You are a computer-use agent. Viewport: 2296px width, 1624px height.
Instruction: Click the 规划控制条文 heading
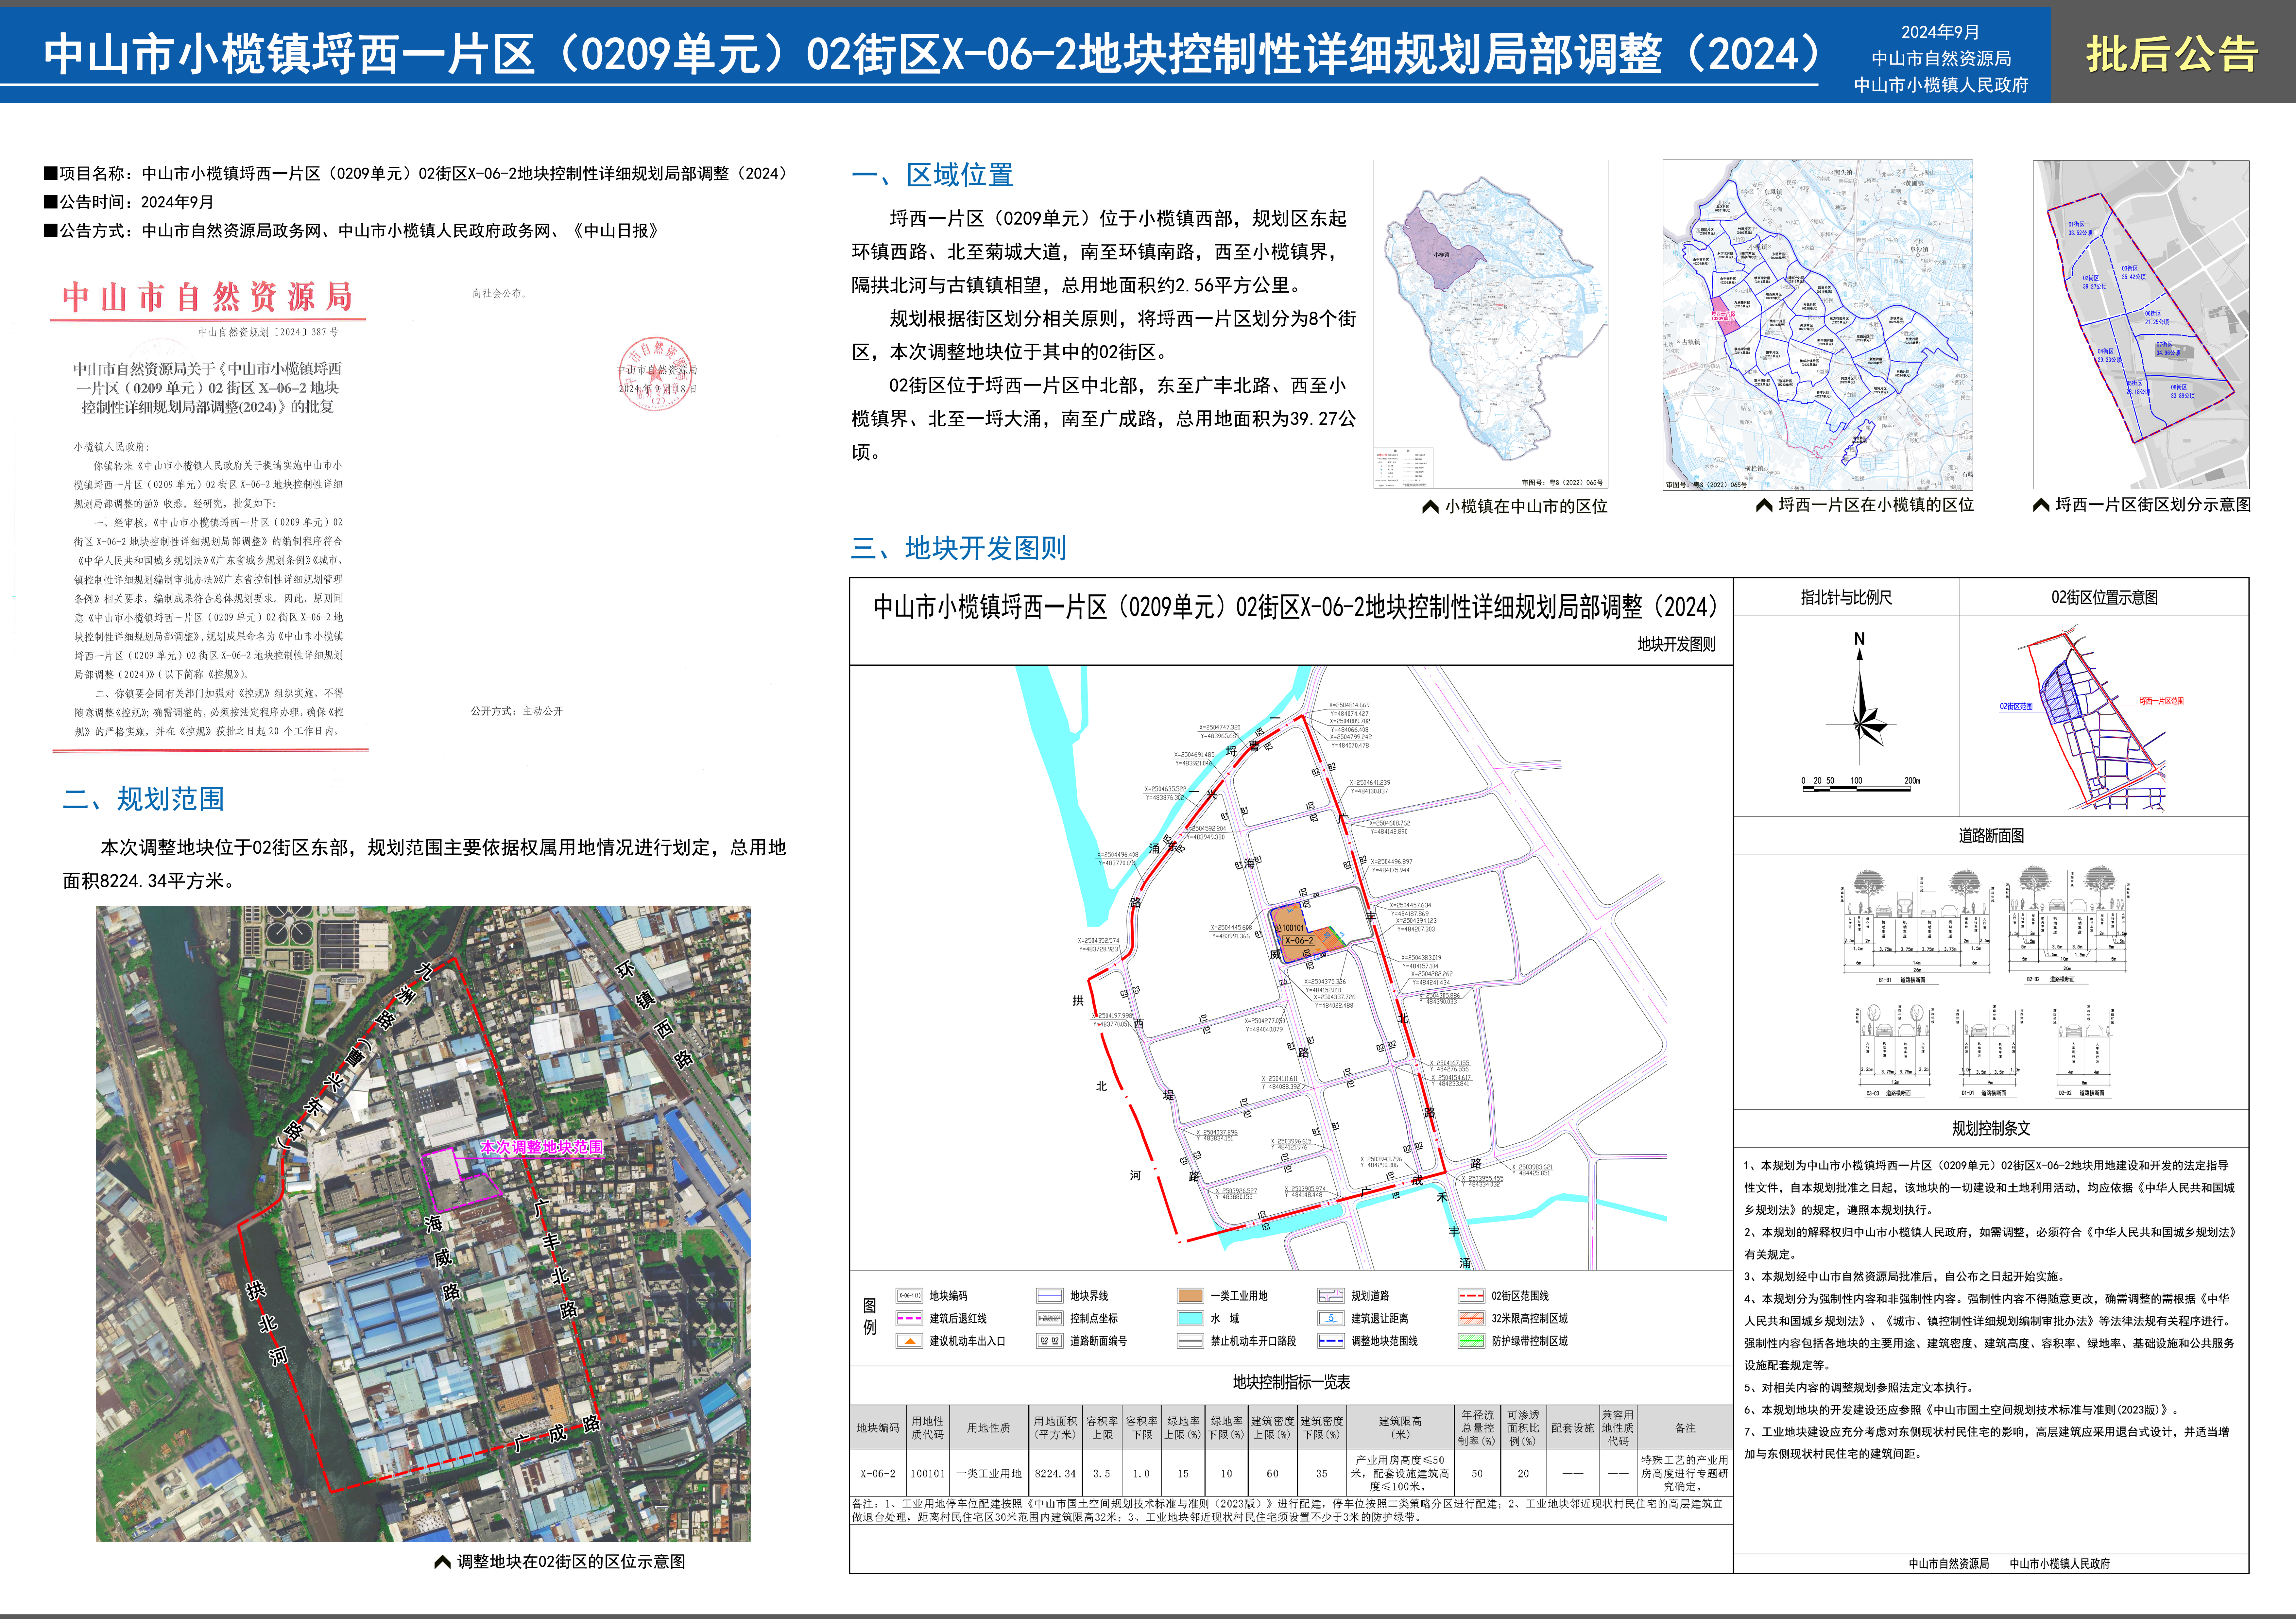click(x=1991, y=1128)
